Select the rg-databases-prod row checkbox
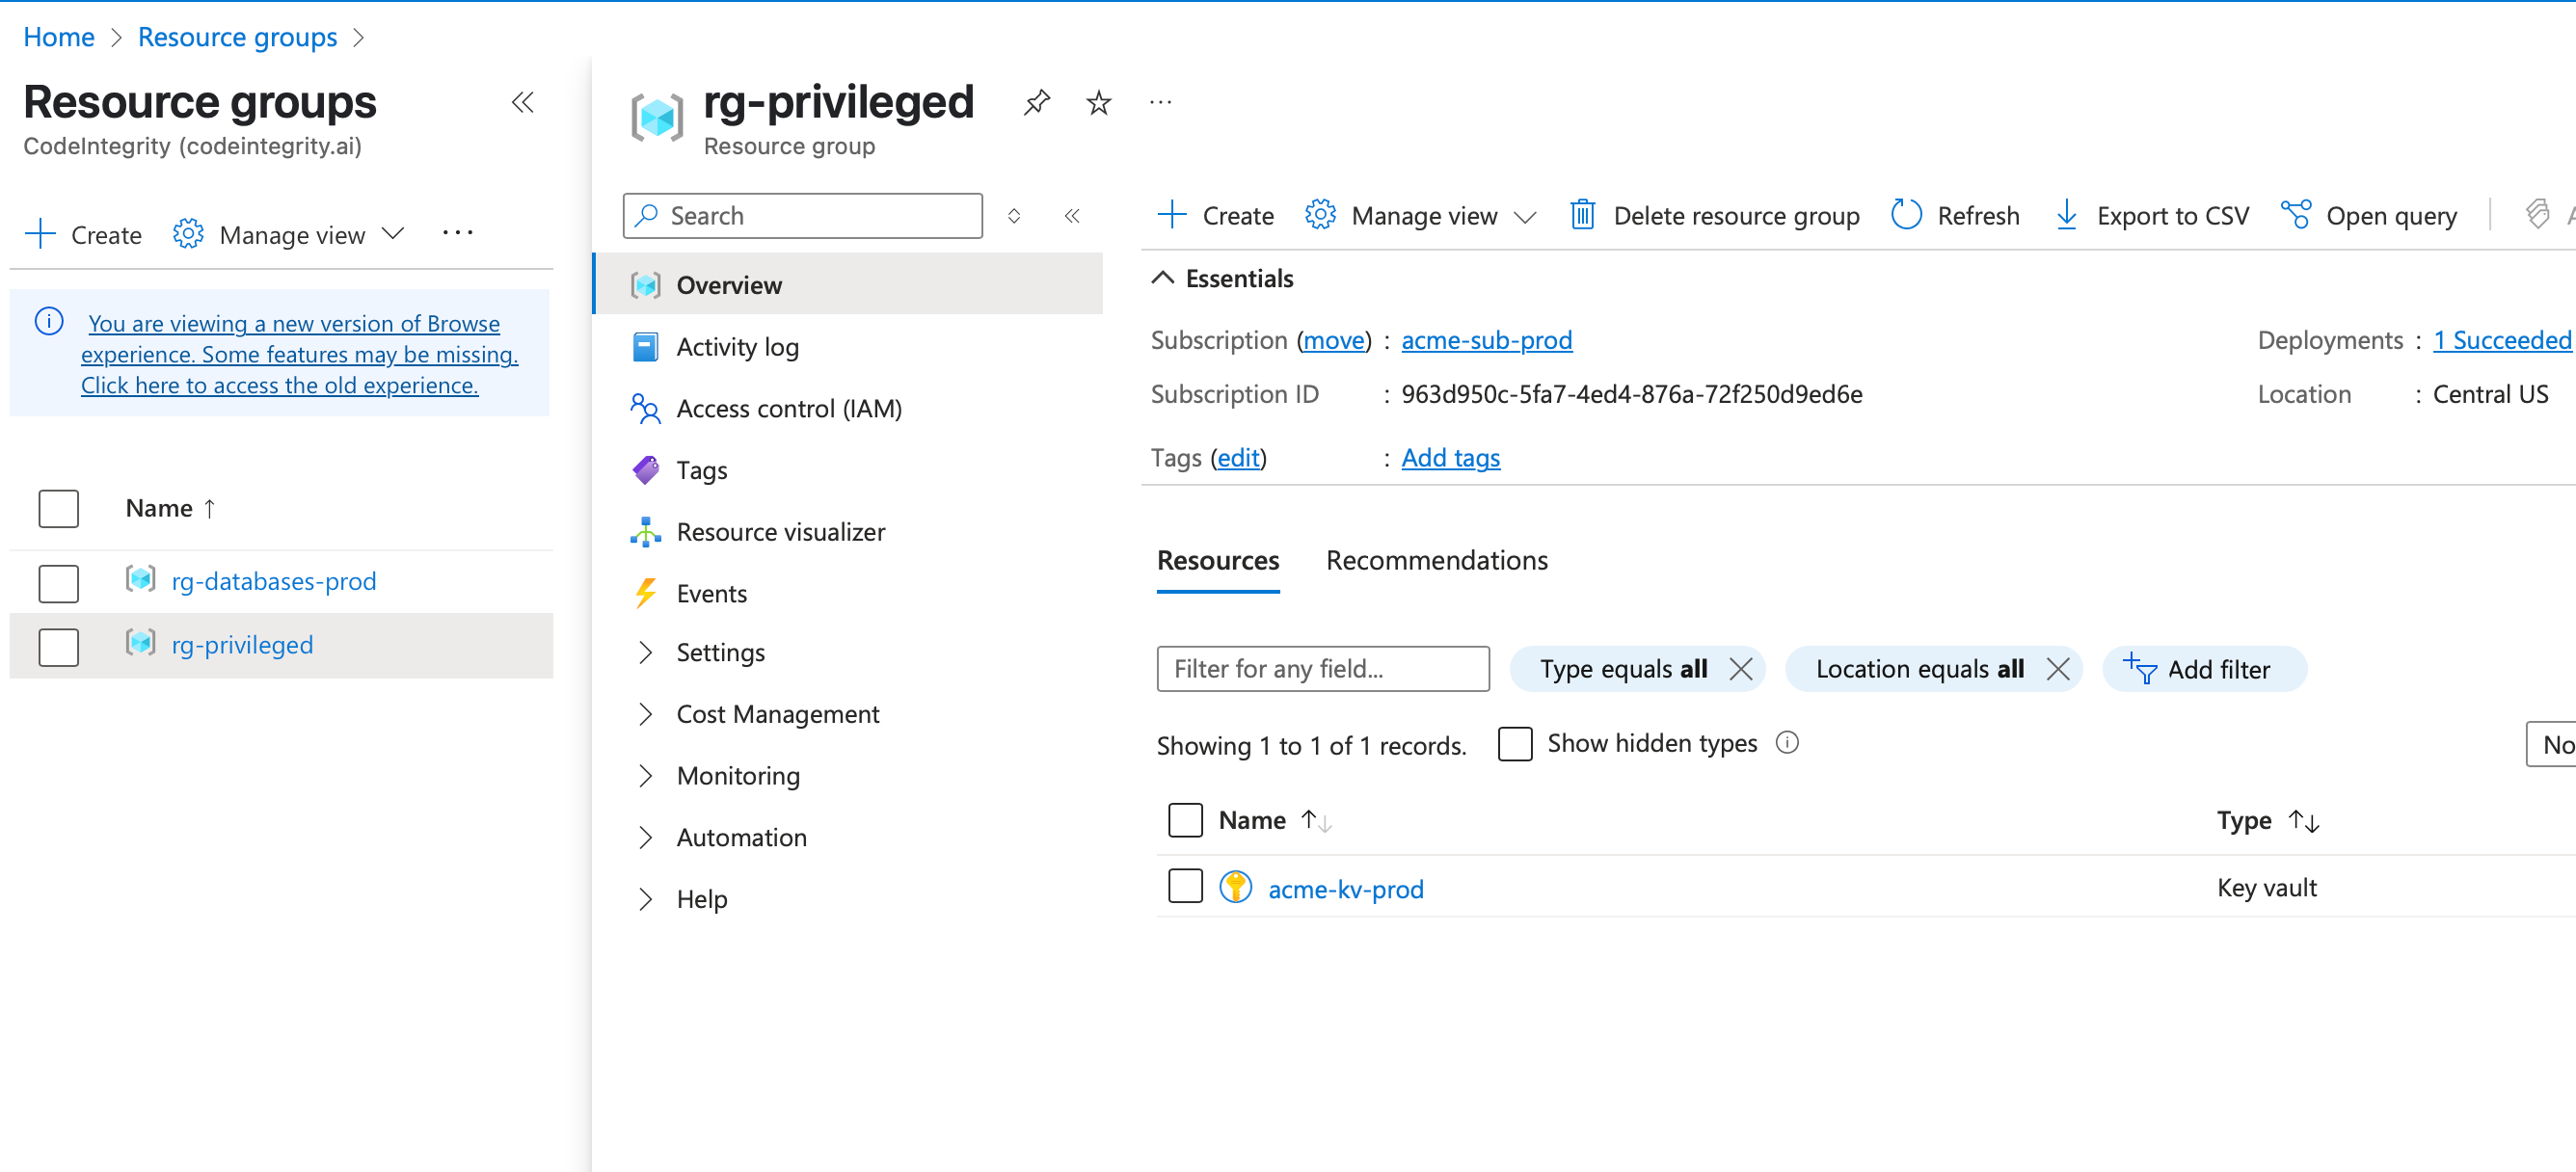 (59, 582)
